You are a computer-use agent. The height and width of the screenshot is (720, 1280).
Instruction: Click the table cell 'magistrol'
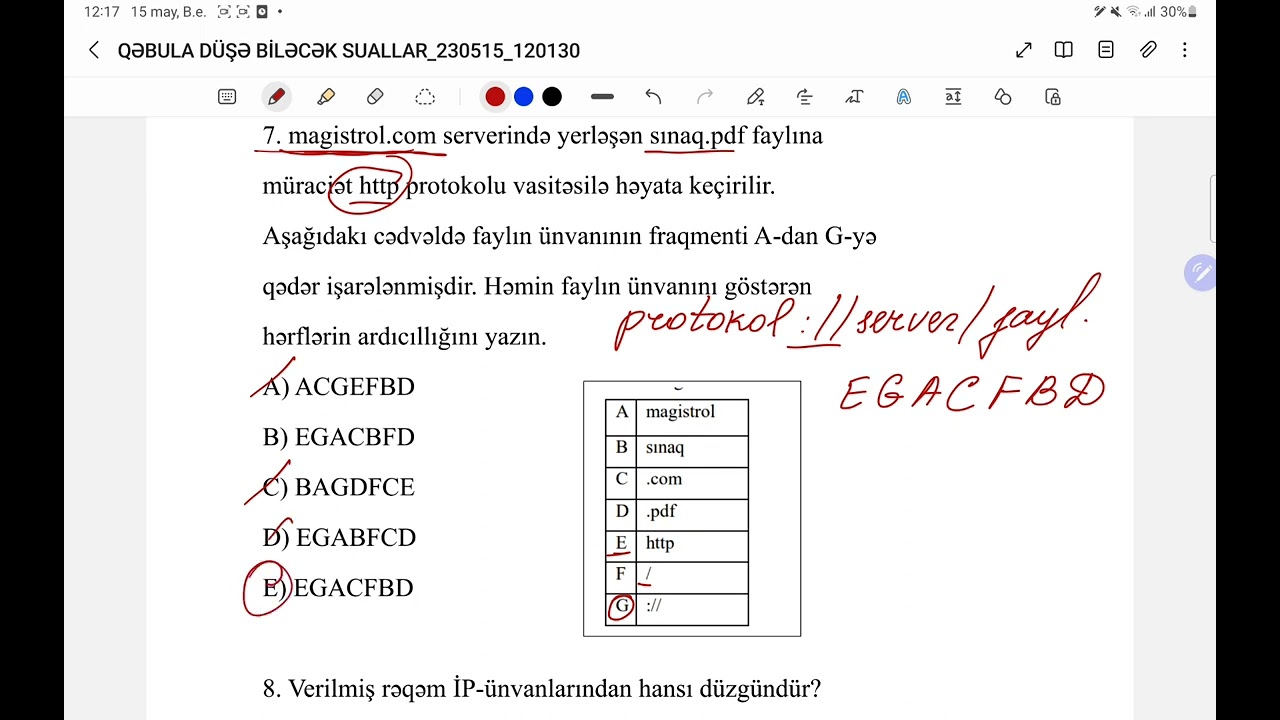(692, 416)
